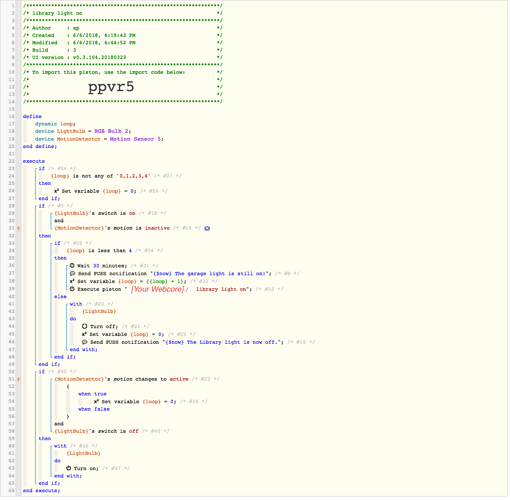Viewport: 511px width, 500px height.
Task: Click the 'else' keyword on line 40
Action: pyautogui.click(x=60, y=297)
